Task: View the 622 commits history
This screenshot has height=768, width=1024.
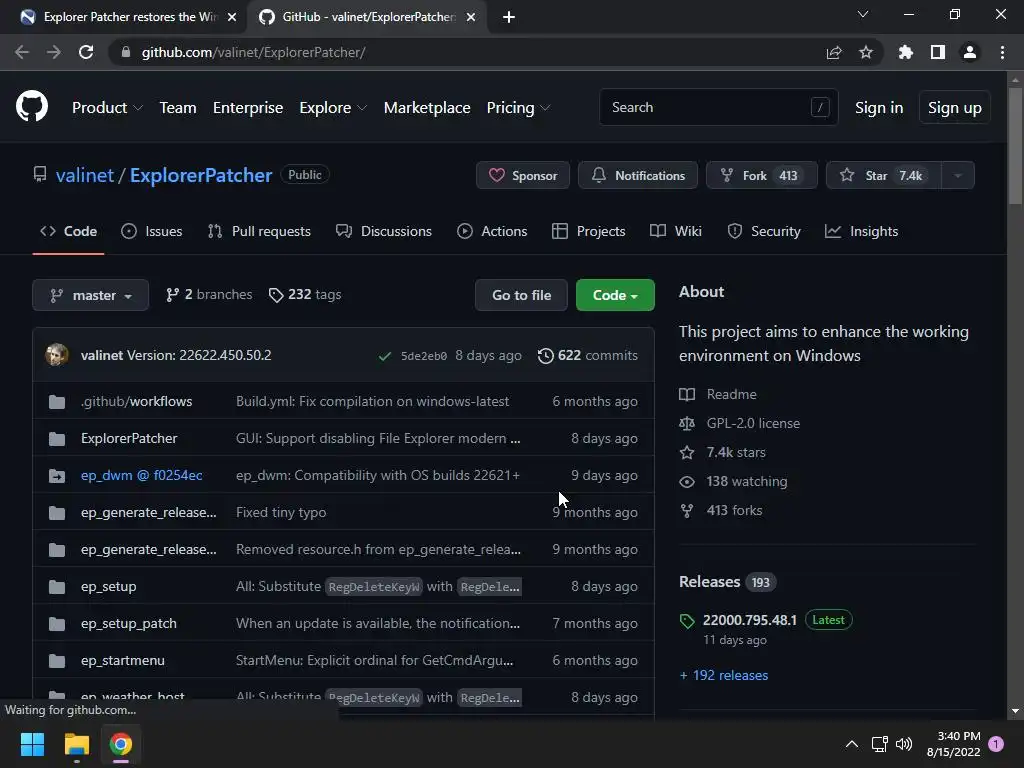Action: tap(588, 355)
